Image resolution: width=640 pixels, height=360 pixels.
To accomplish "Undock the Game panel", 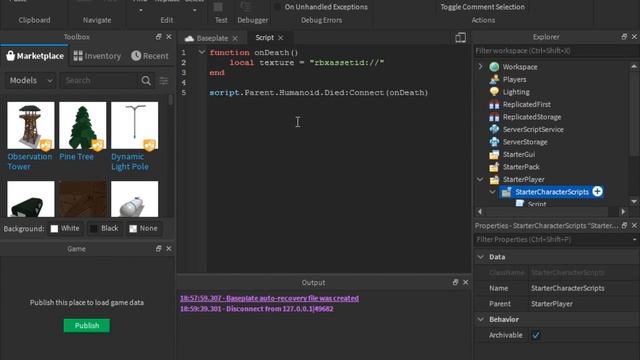I will (158, 249).
